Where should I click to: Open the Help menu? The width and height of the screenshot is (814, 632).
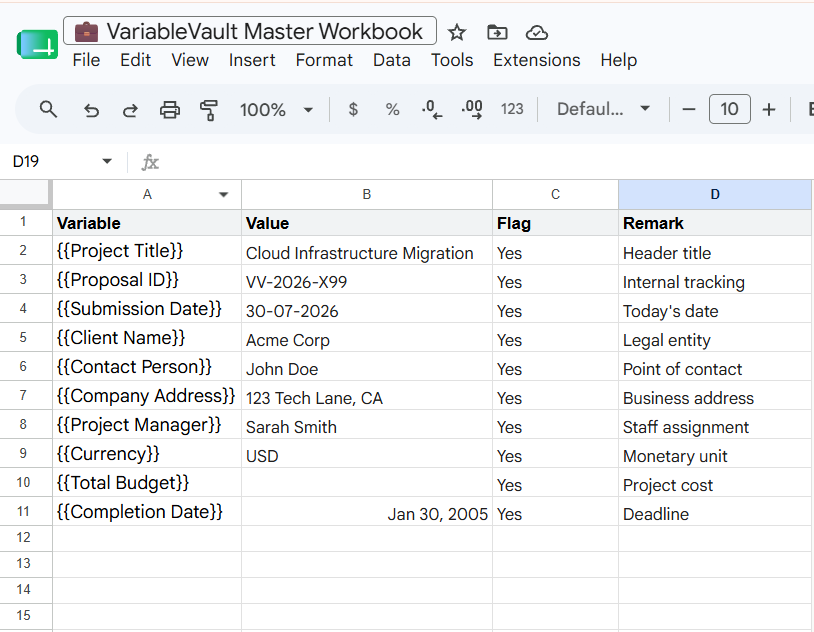619,60
